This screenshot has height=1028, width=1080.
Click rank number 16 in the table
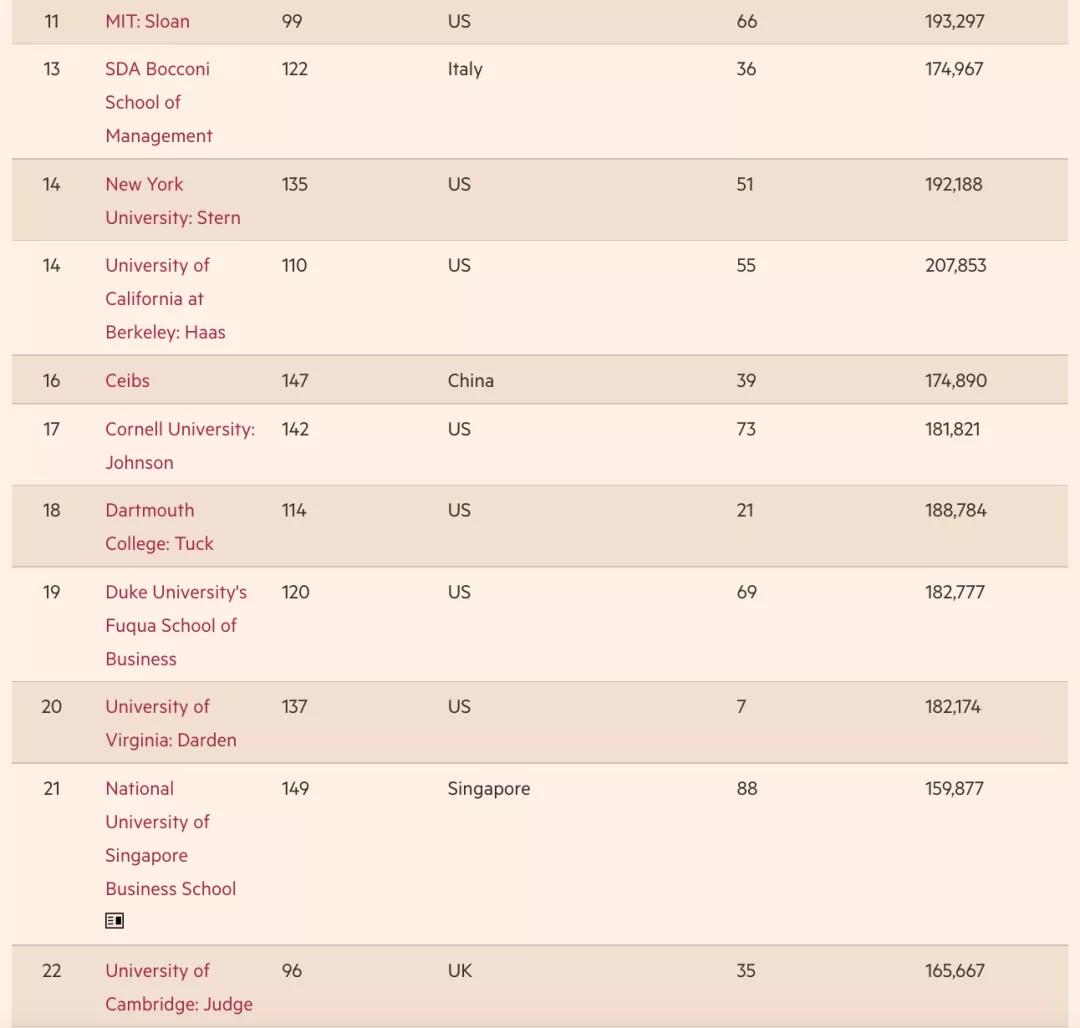tap(52, 381)
